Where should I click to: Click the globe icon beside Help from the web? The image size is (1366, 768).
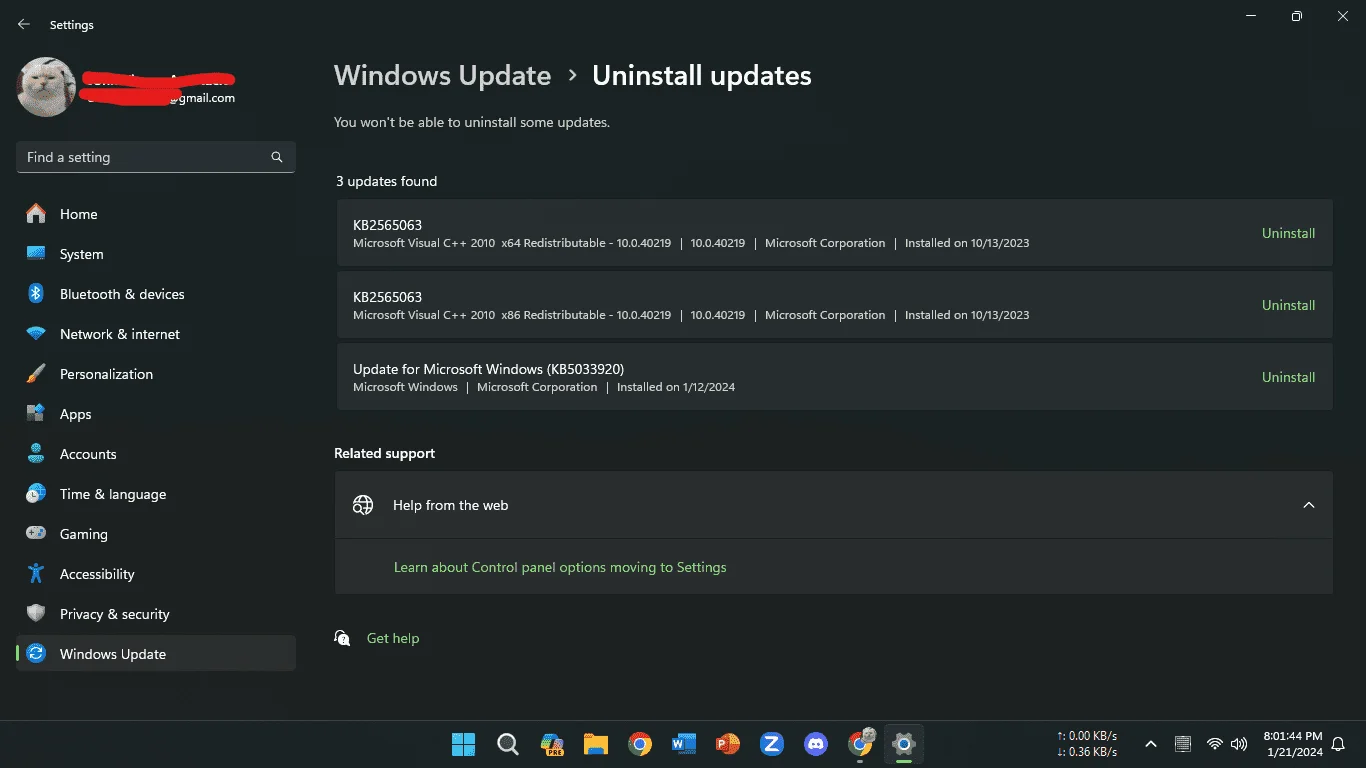click(x=363, y=505)
